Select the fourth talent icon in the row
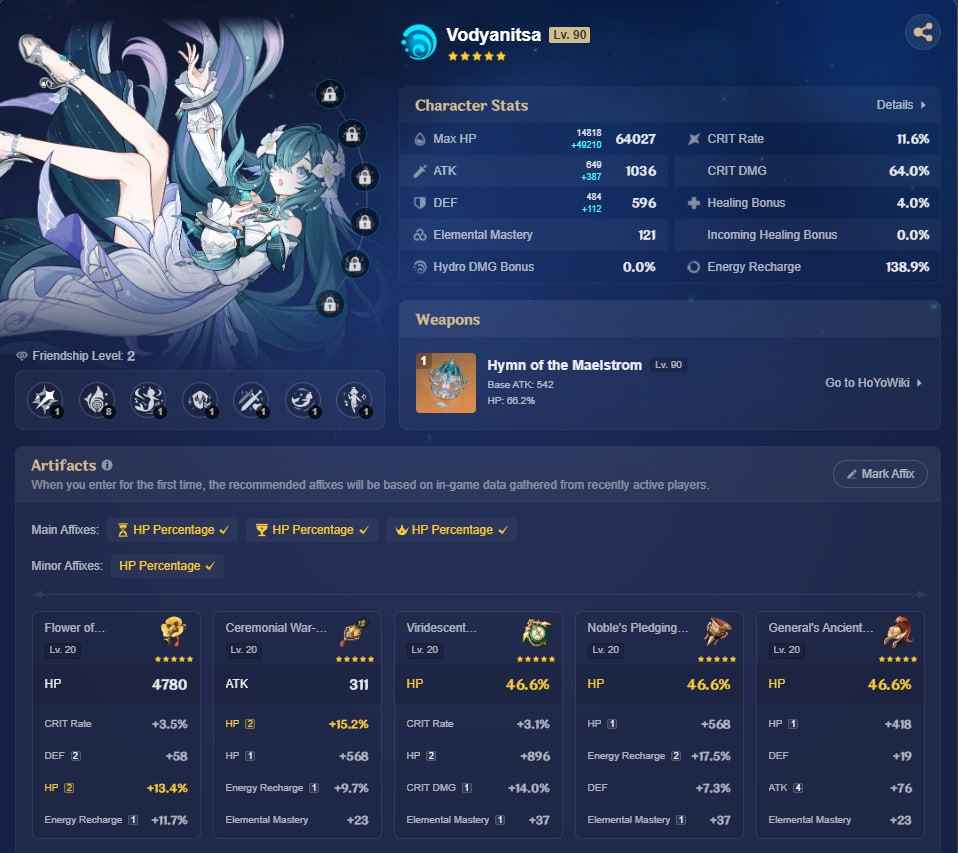The height and width of the screenshot is (853, 958). 200,400
